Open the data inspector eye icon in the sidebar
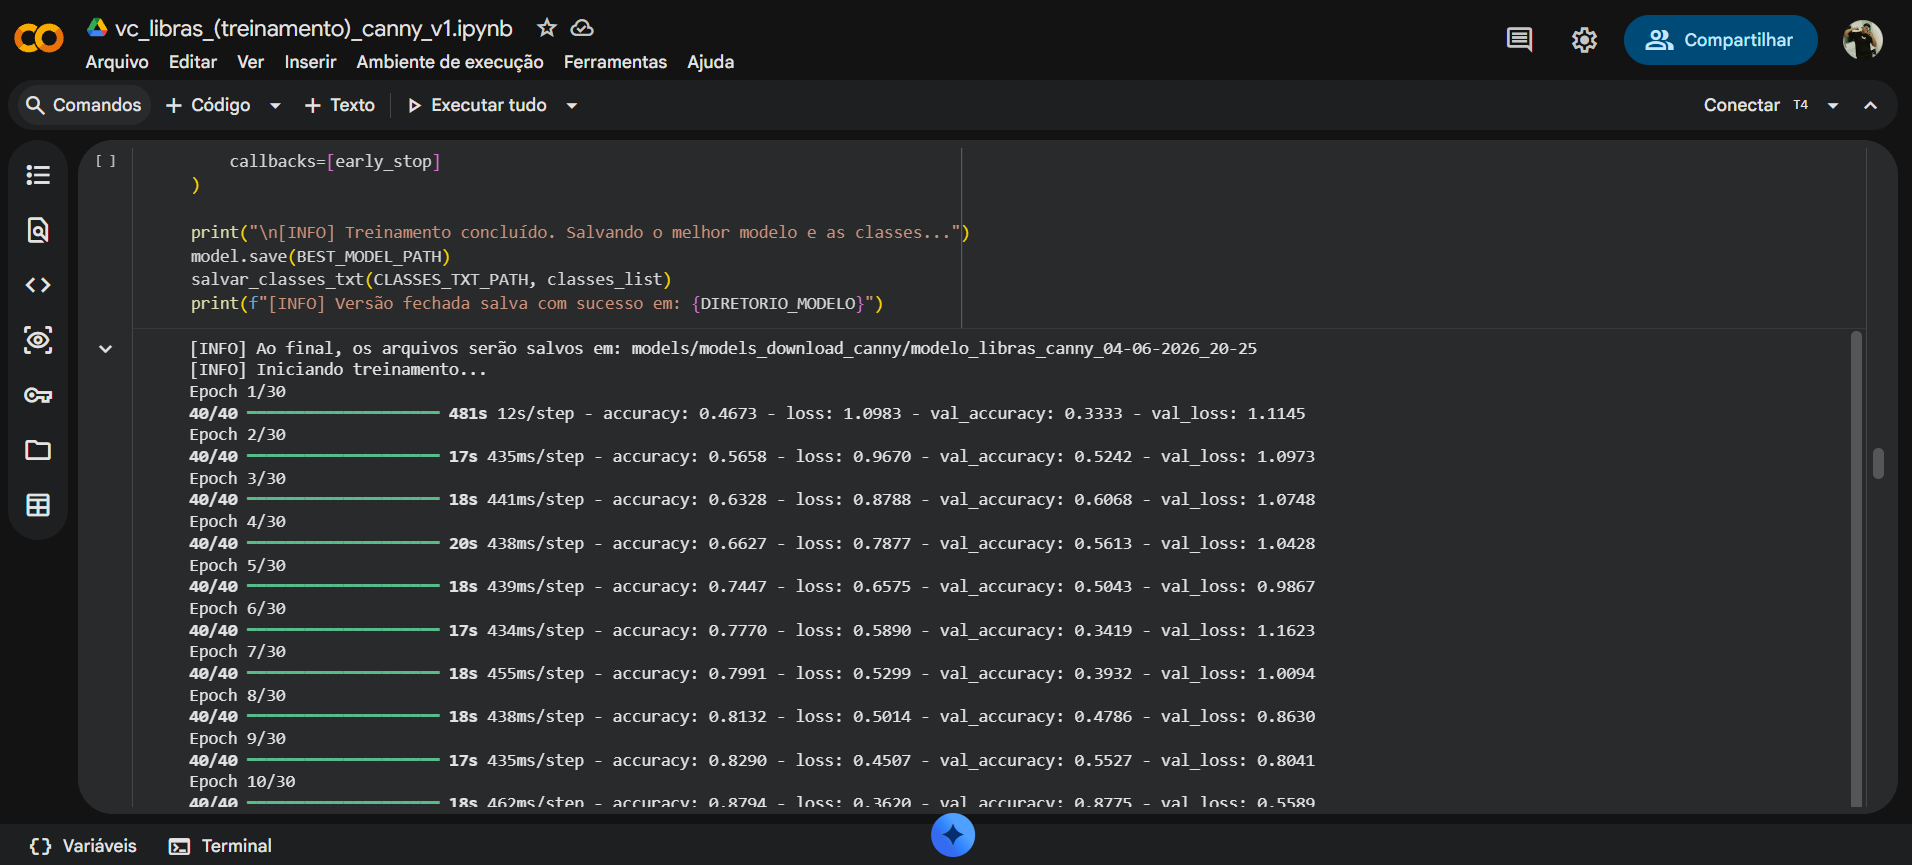 click(38, 340)
